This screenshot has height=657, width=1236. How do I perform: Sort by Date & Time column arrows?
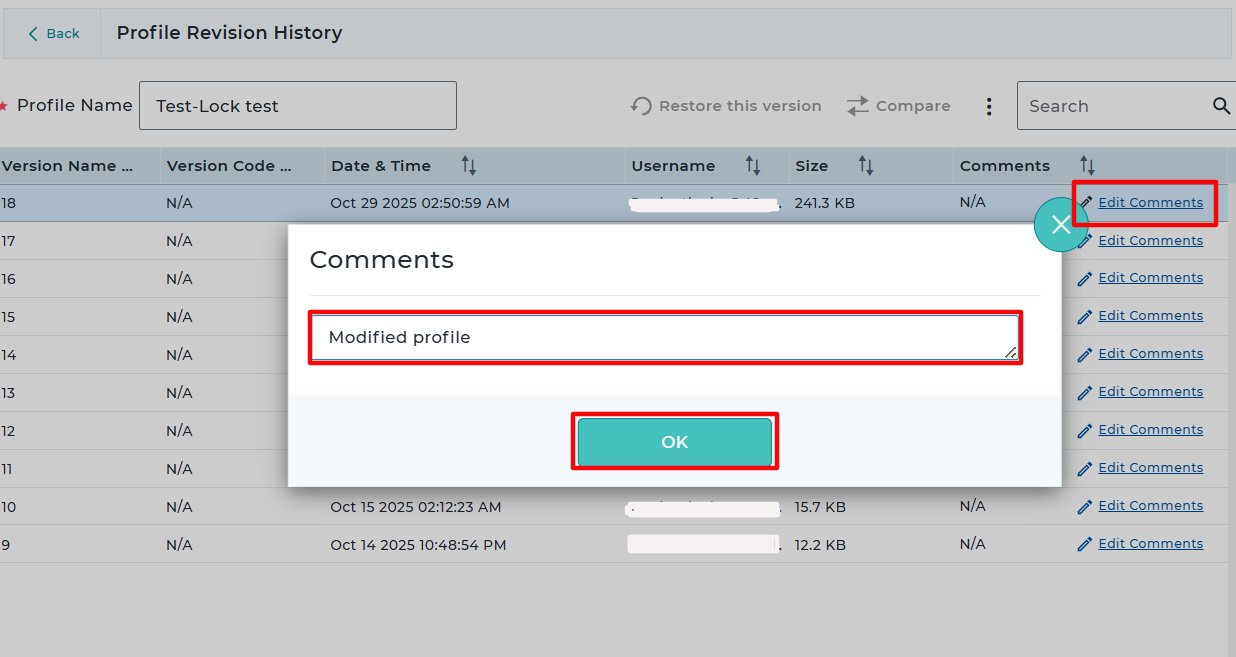(468, 166)
